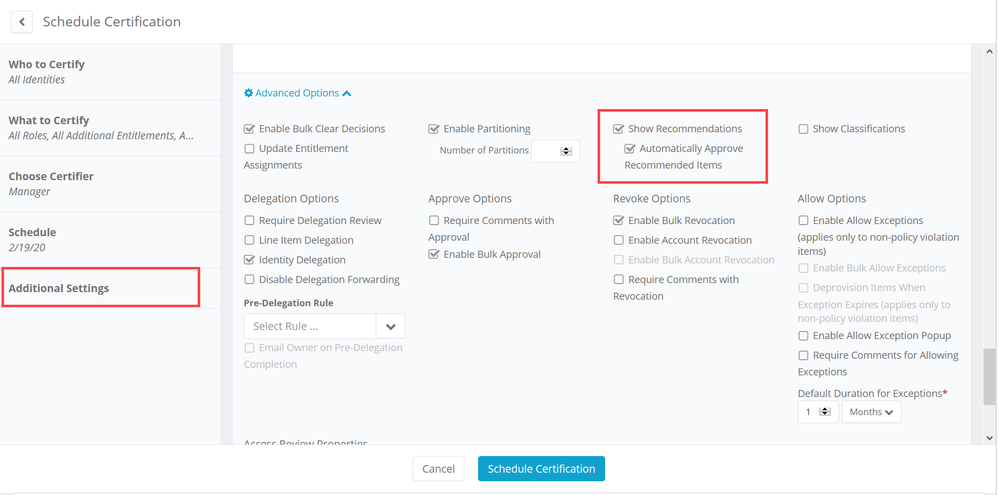Open the Months duration dropdown
The height and width of the screenshot is (495, 999).
pyautogui.click(x=871, y=412)
